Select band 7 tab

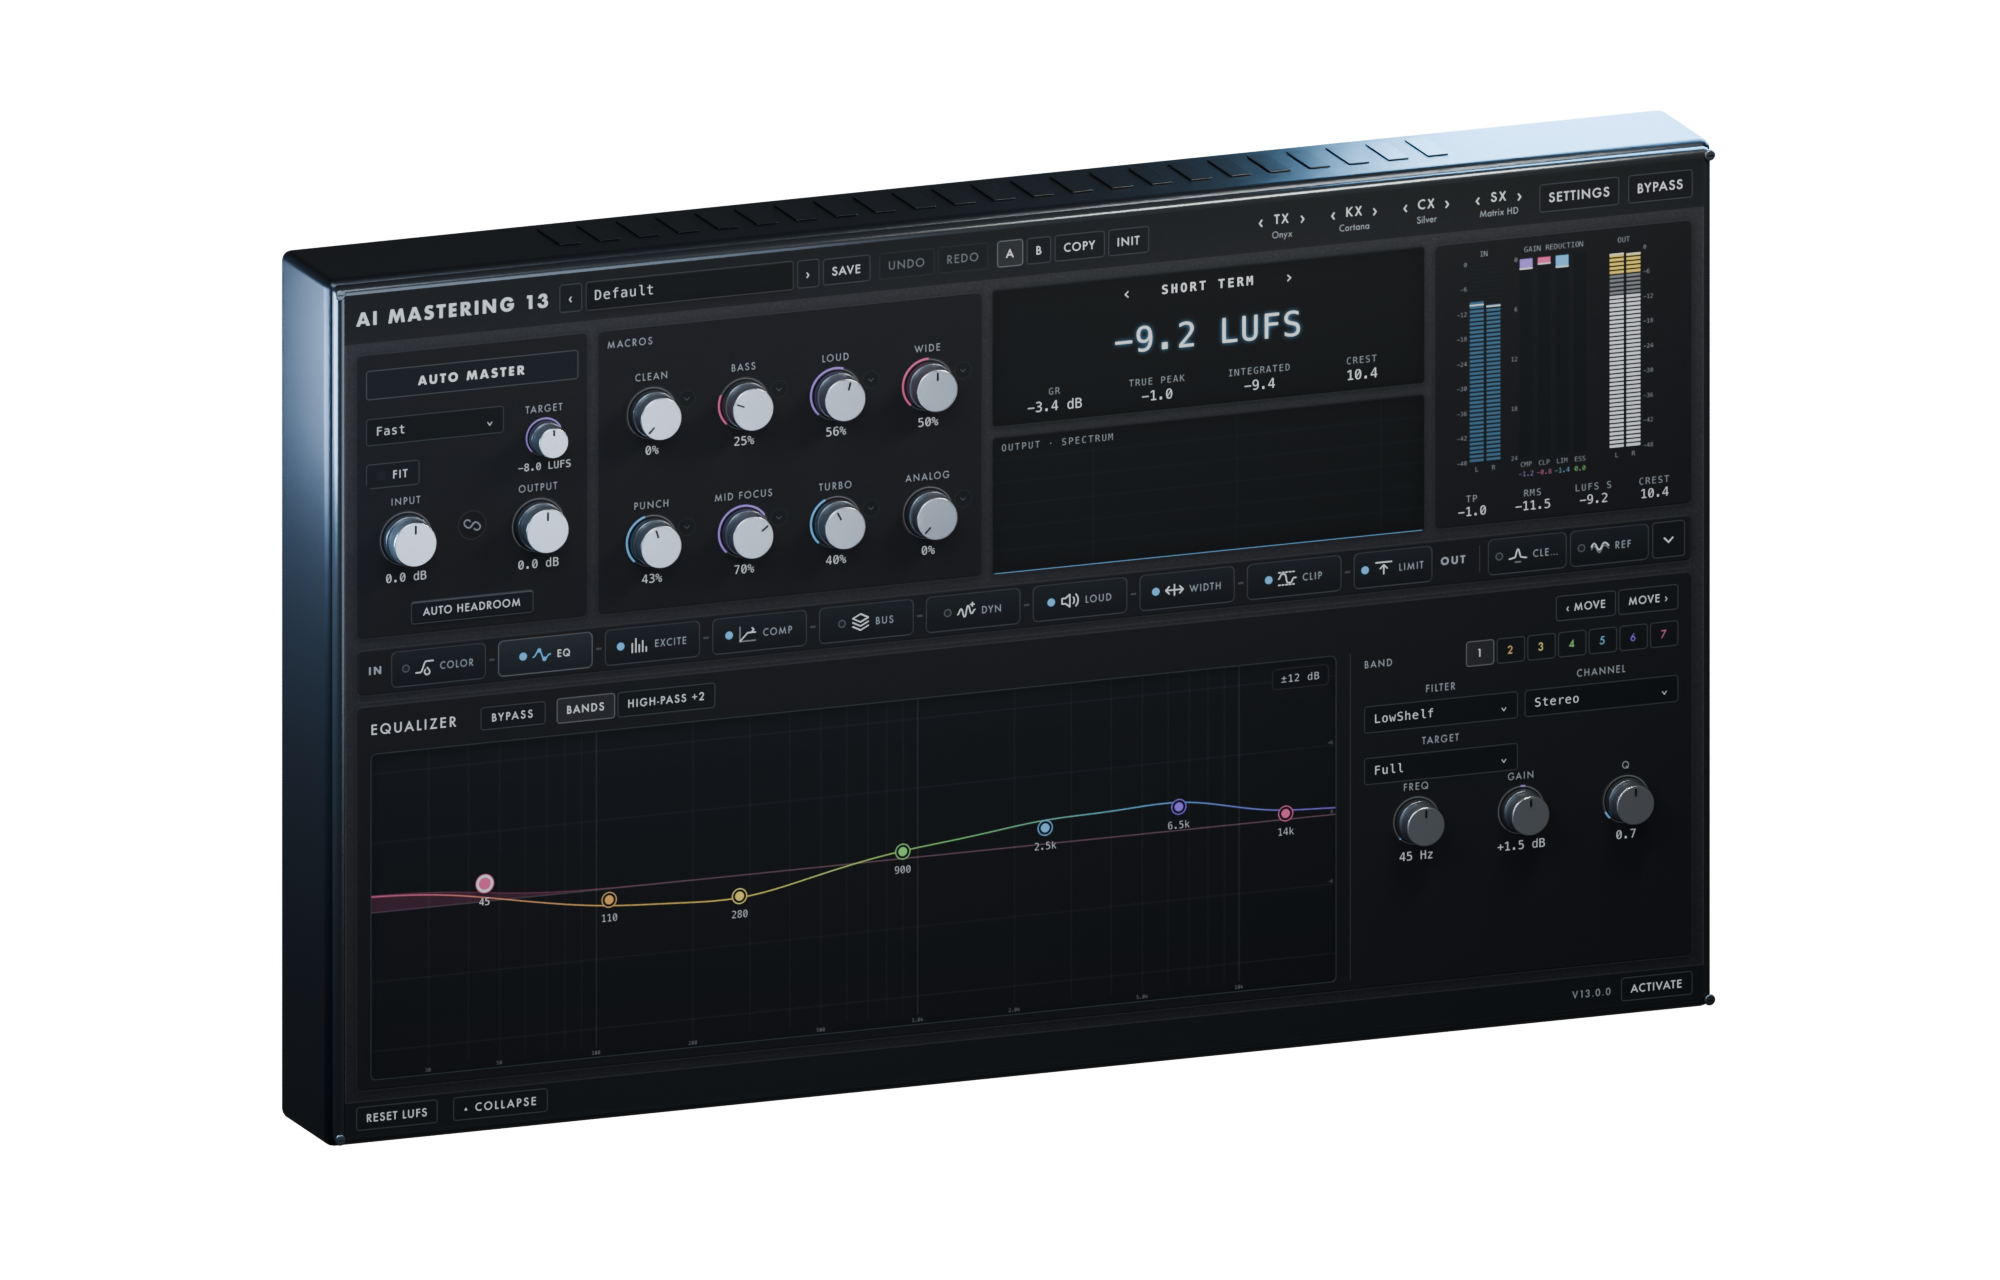tap(1663, 634)
